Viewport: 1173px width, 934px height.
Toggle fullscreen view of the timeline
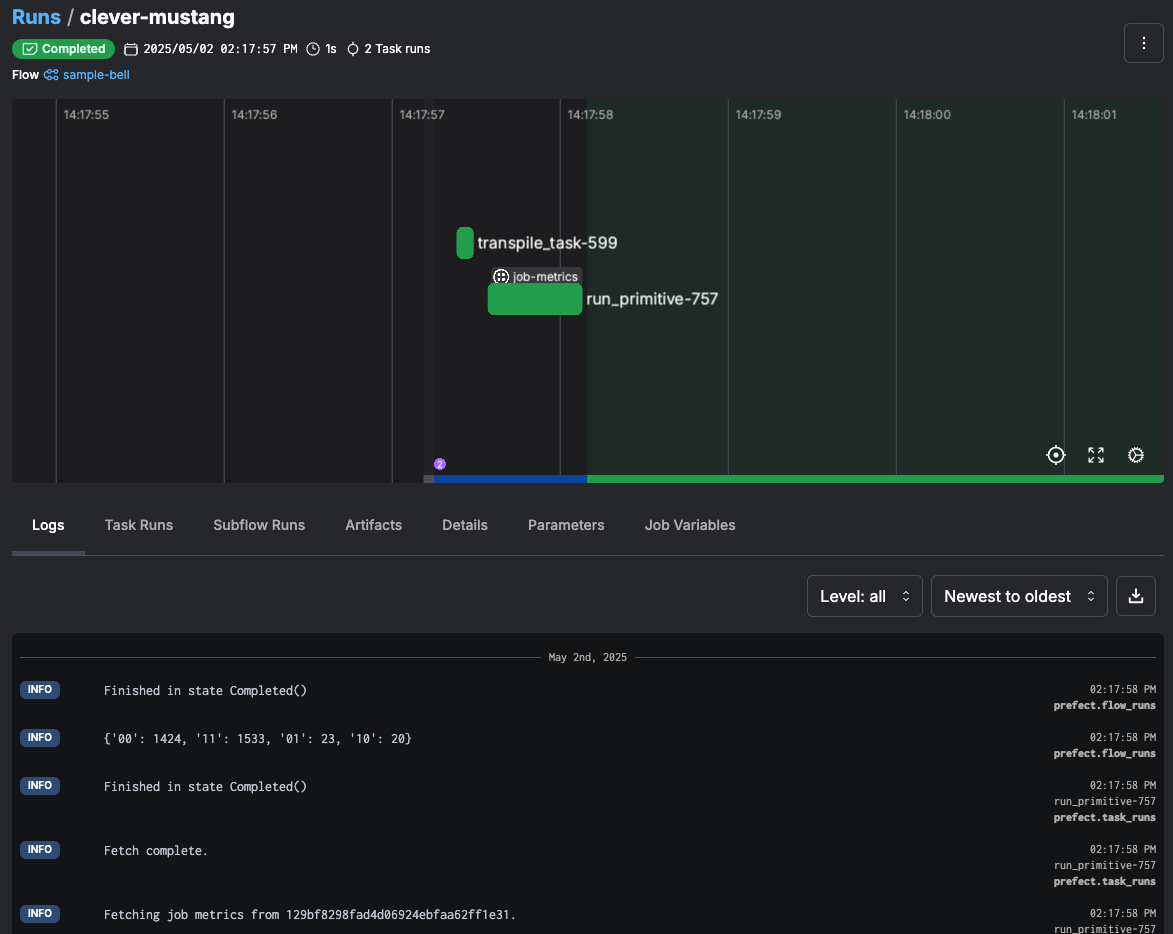(x=1096, y=455)
